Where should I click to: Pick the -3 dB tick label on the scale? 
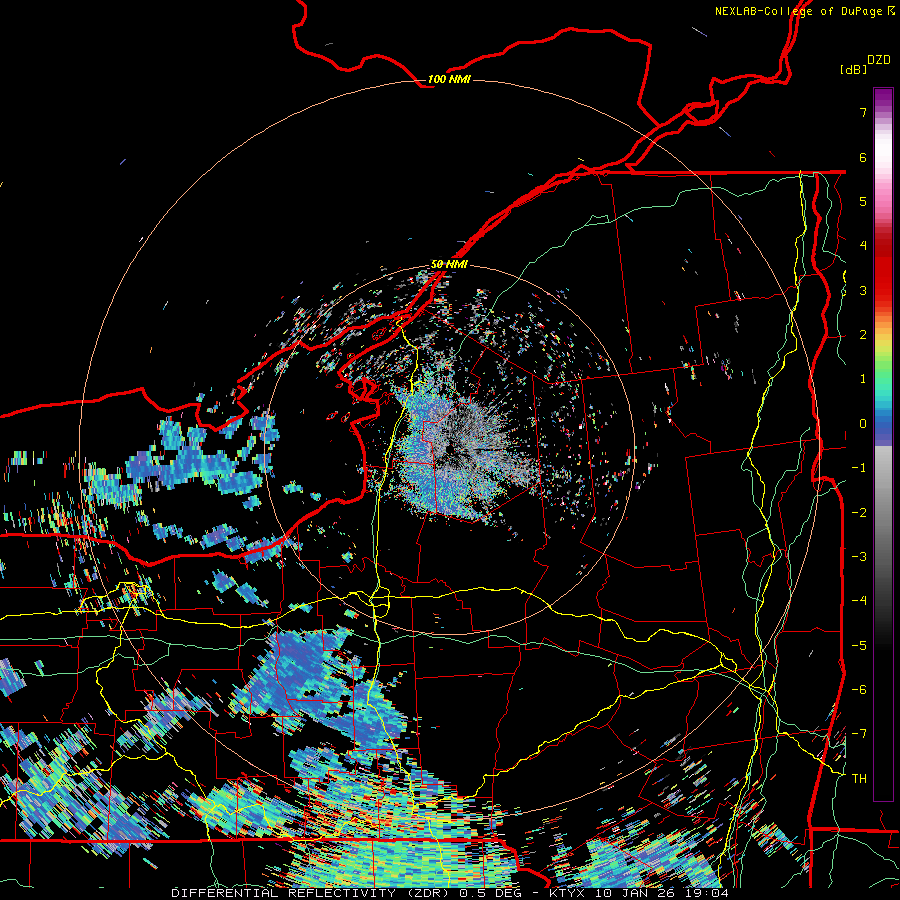coord(859,556)
